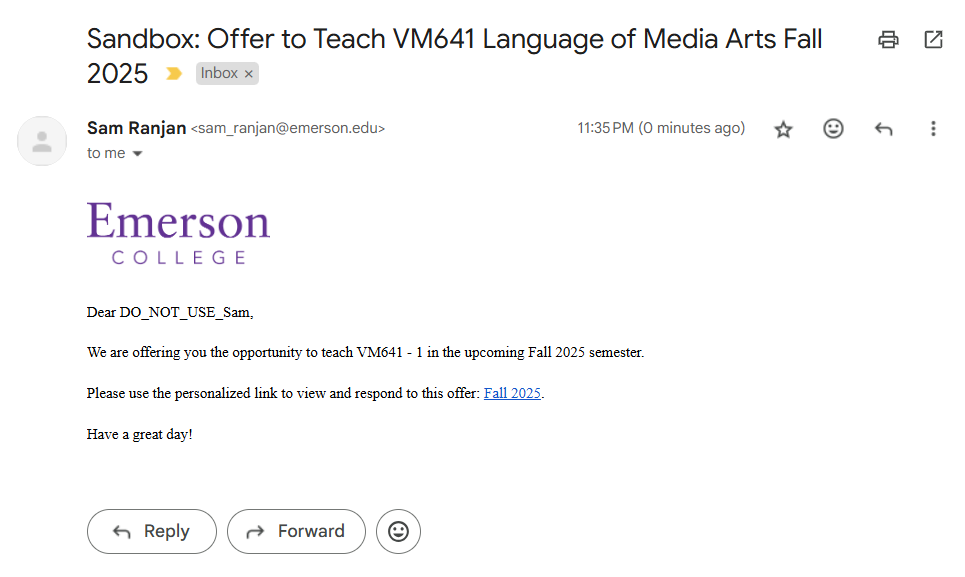Print this email using the printer icon
Image resolution: width=965 pixels, height=577 pixels.
(887, 40)
